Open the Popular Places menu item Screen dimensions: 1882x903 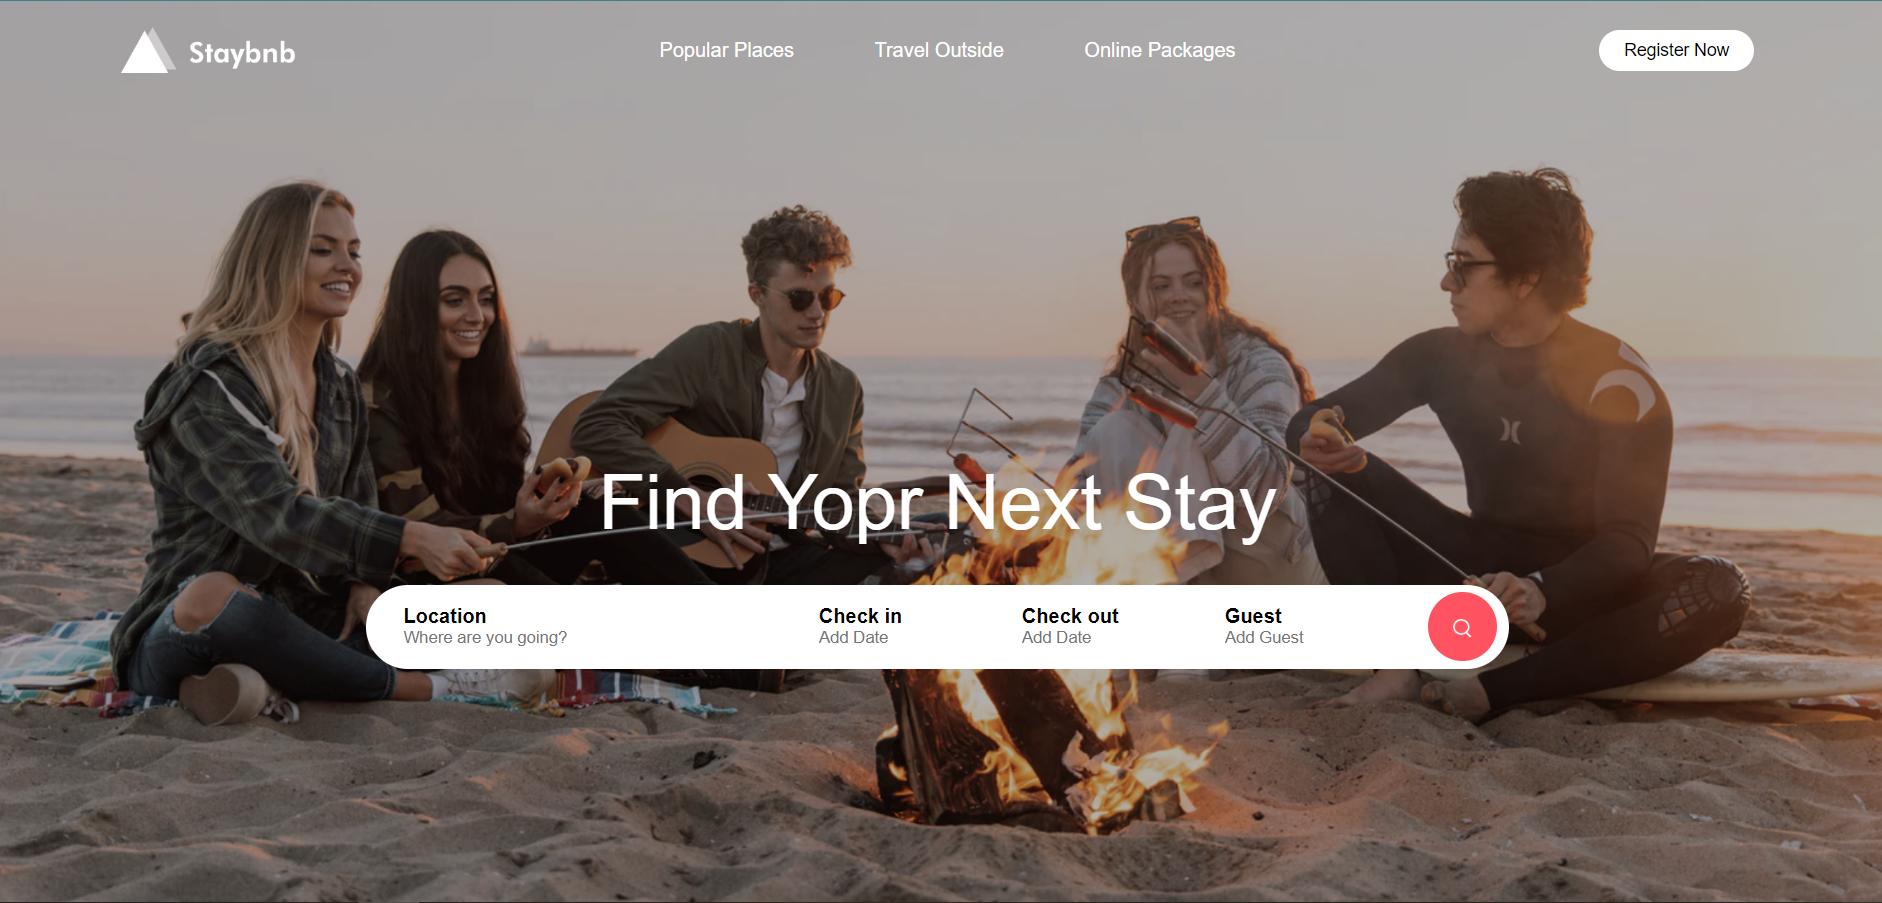pos(726,50)
